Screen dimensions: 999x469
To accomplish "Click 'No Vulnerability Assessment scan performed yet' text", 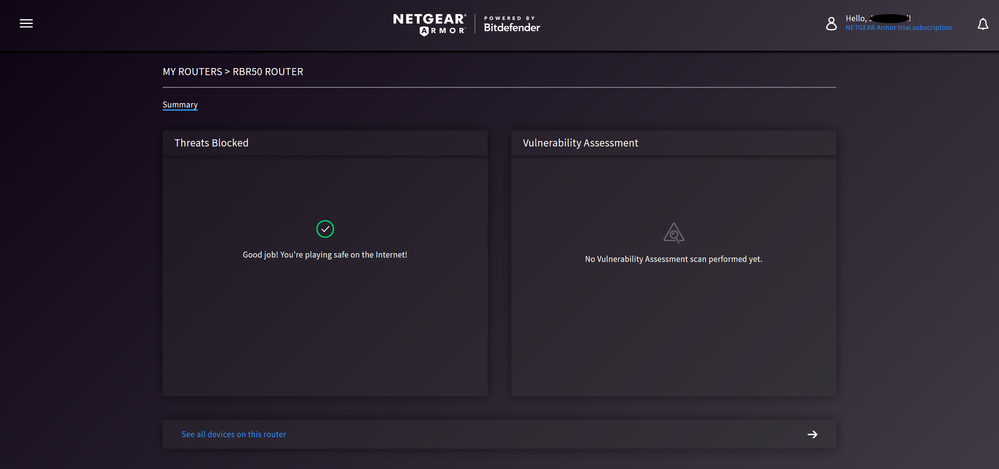I will [673, 259].
